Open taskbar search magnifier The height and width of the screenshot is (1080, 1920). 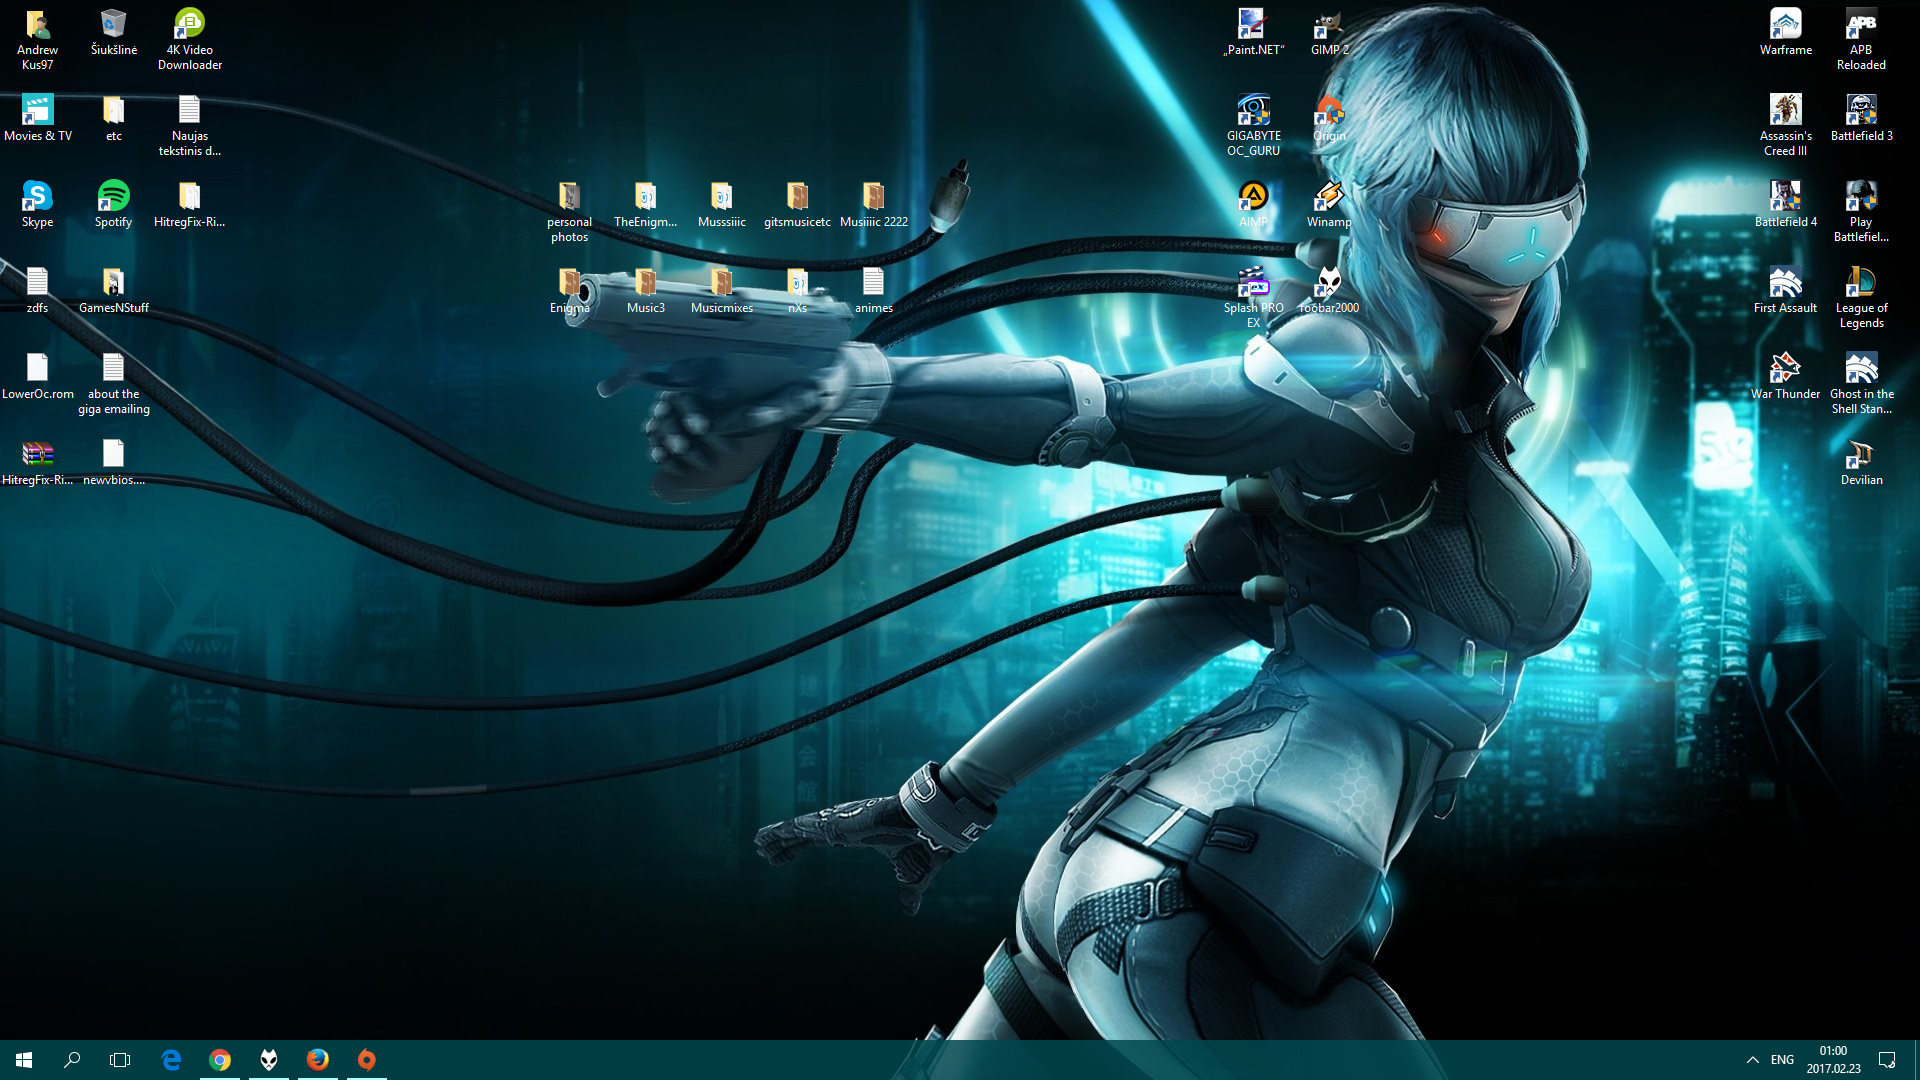[72, 1060]
